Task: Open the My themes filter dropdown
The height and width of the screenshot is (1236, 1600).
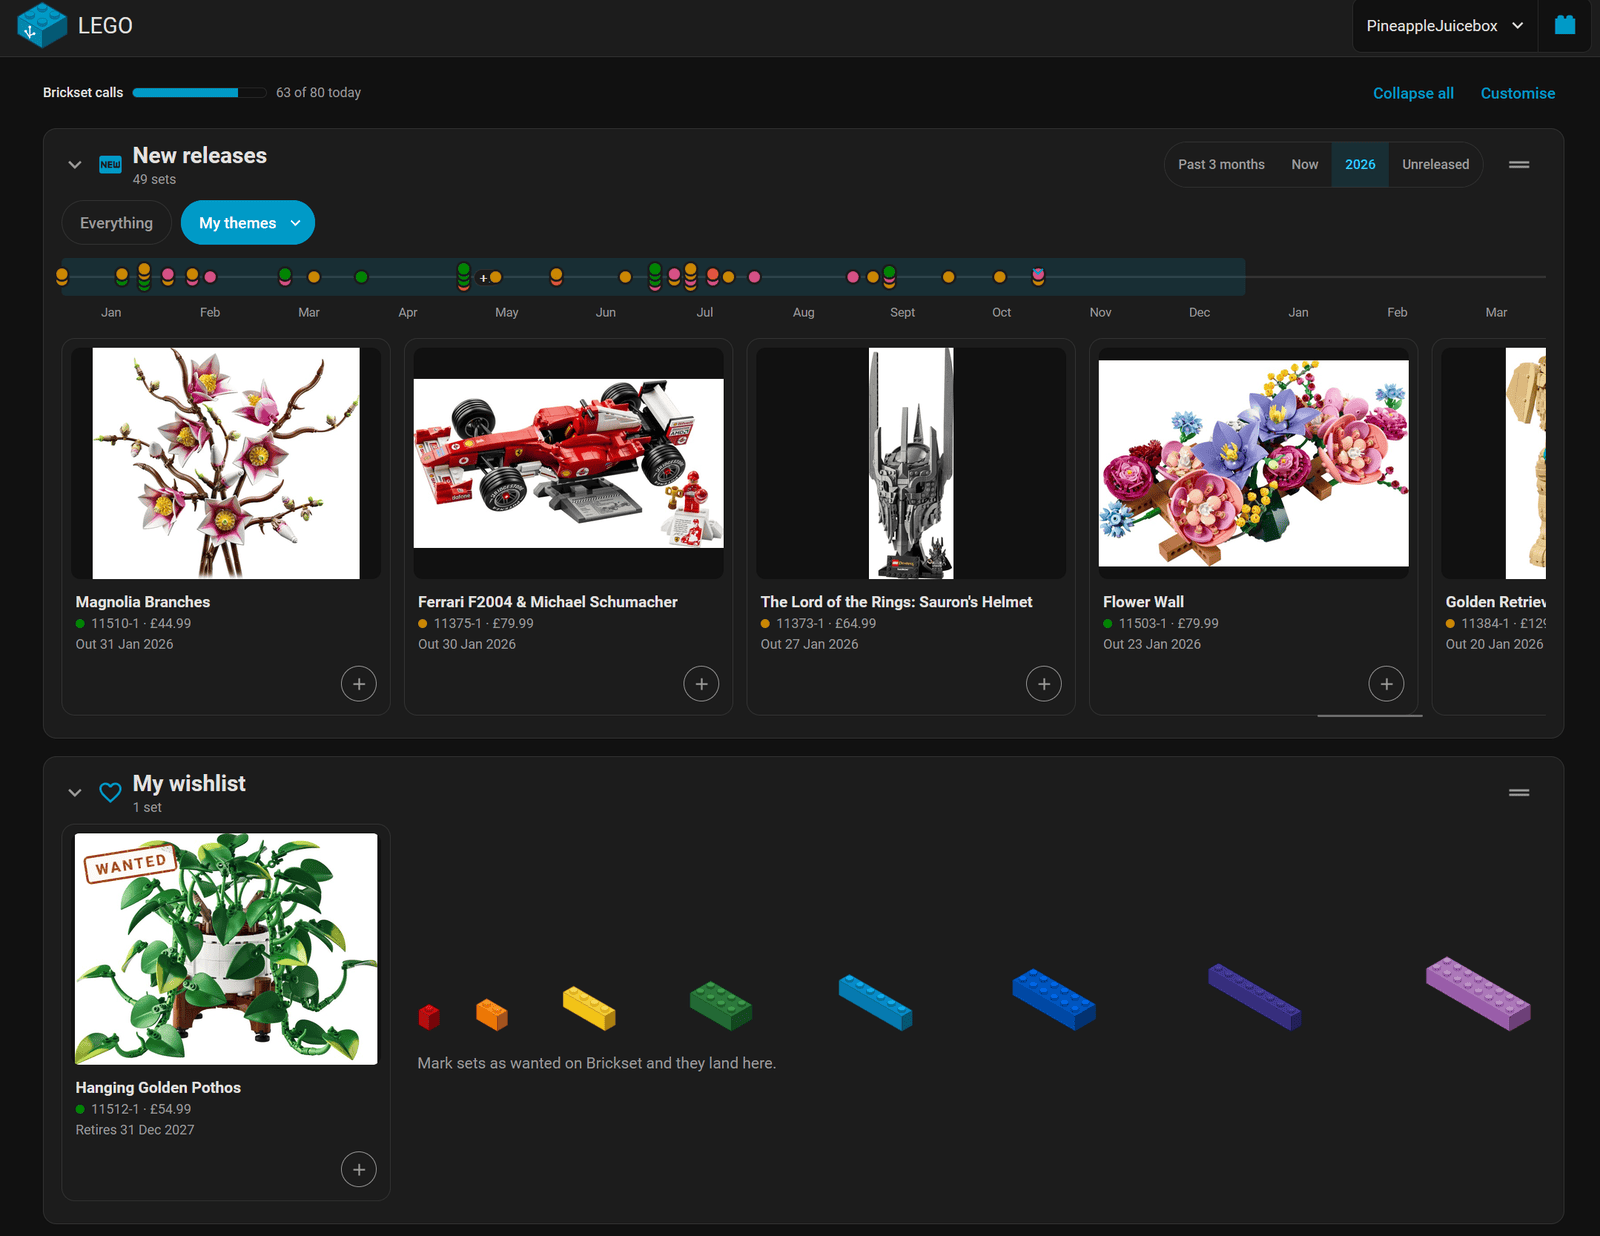Action: (248, 223)
